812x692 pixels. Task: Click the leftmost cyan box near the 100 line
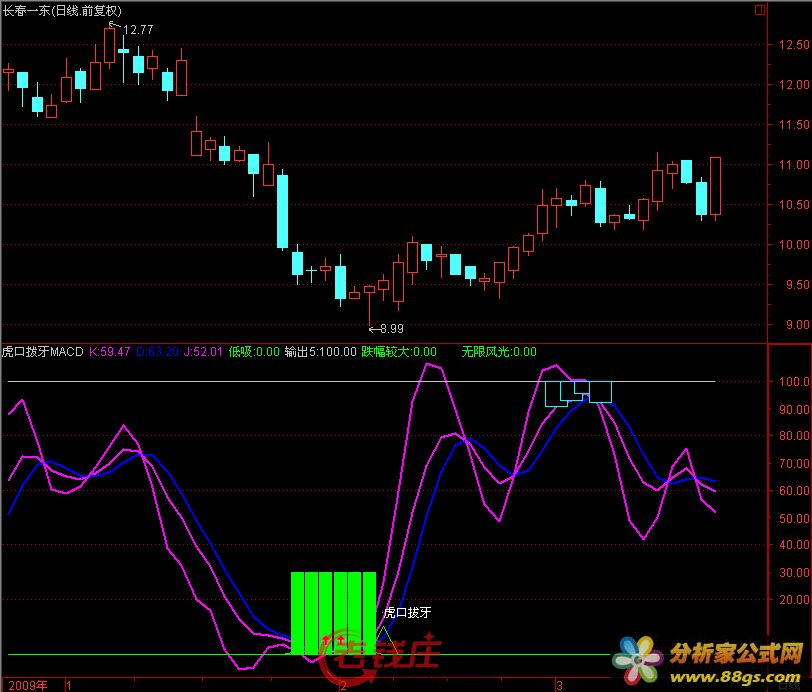(x=556, y=394)
